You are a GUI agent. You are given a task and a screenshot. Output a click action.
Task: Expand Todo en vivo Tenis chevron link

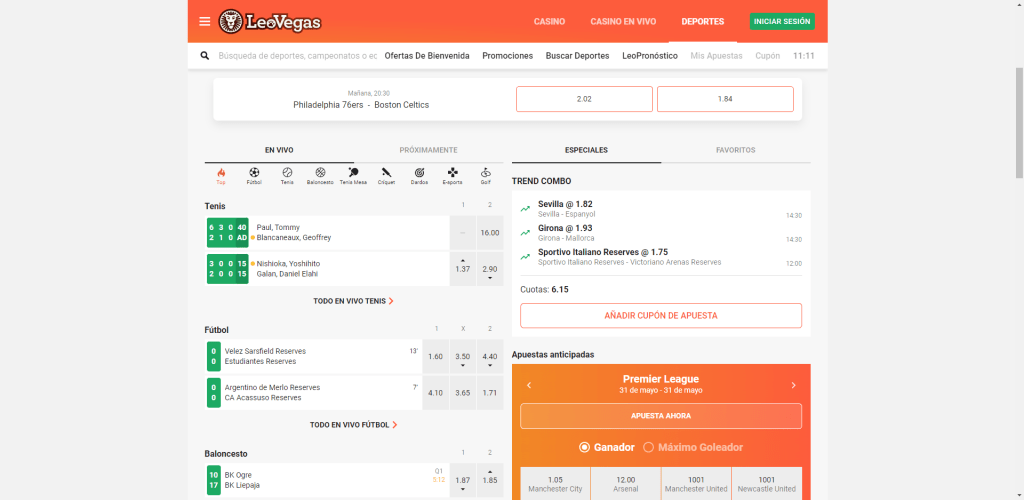pos(353,302)
